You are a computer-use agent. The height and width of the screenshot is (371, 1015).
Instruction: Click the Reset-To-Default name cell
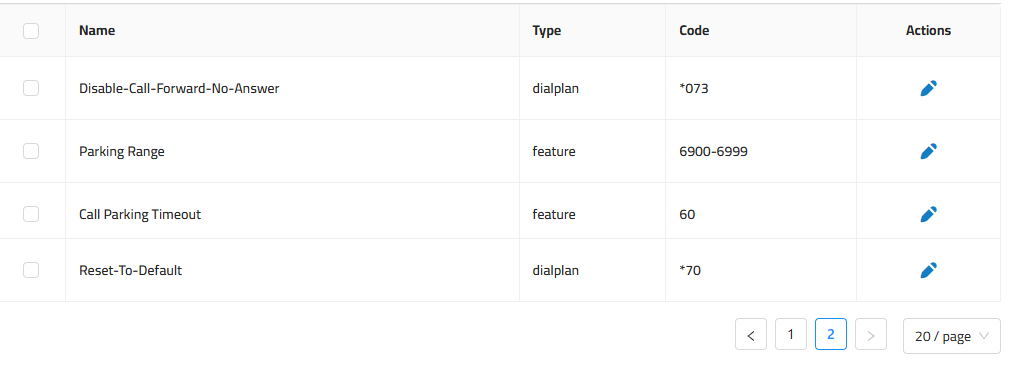[131, 270]
